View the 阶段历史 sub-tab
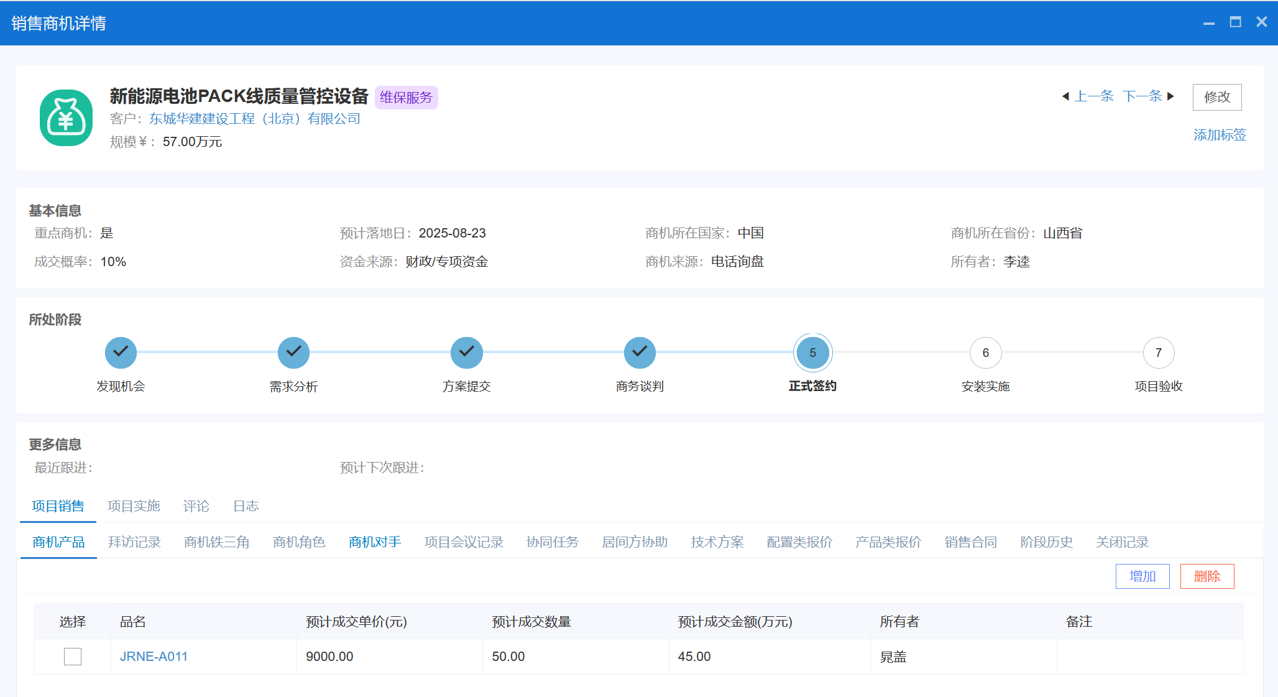Viewport: 1278px width, 697px height. [1045, 542]
